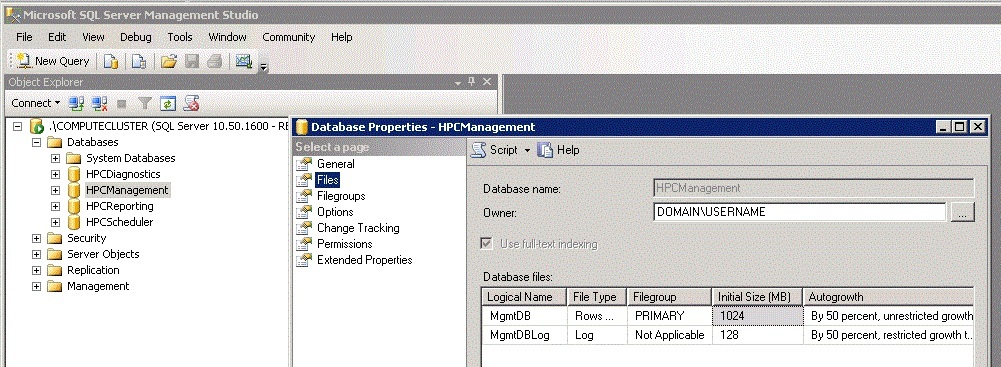Open the Extended Properties page

(x=365, y=260)
